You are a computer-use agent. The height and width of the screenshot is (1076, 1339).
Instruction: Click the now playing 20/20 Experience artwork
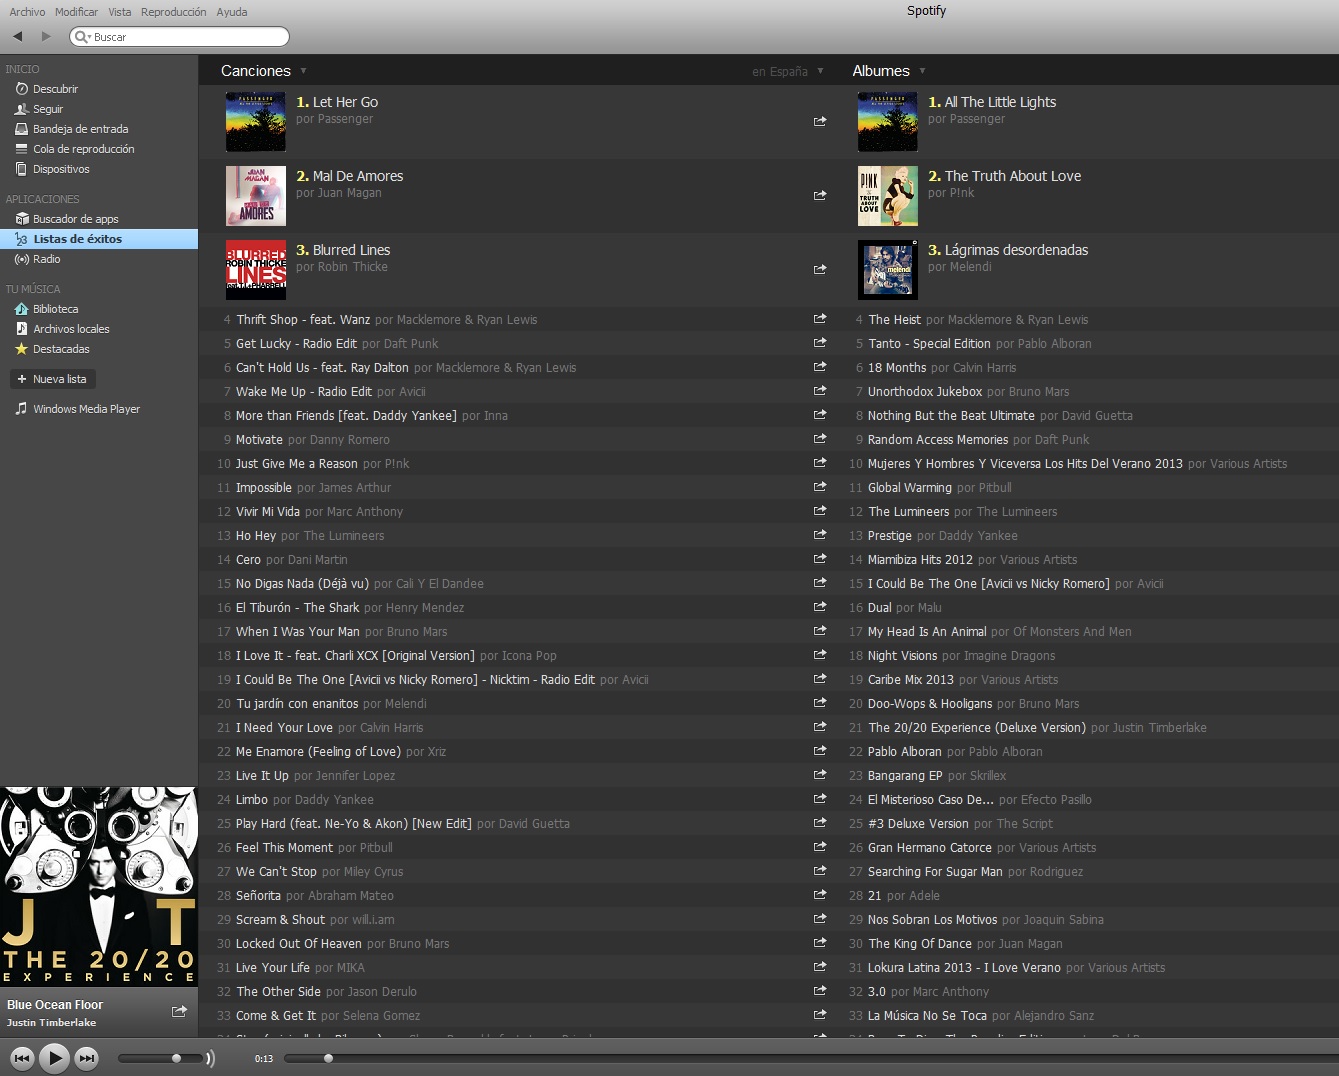pos(99,887)
